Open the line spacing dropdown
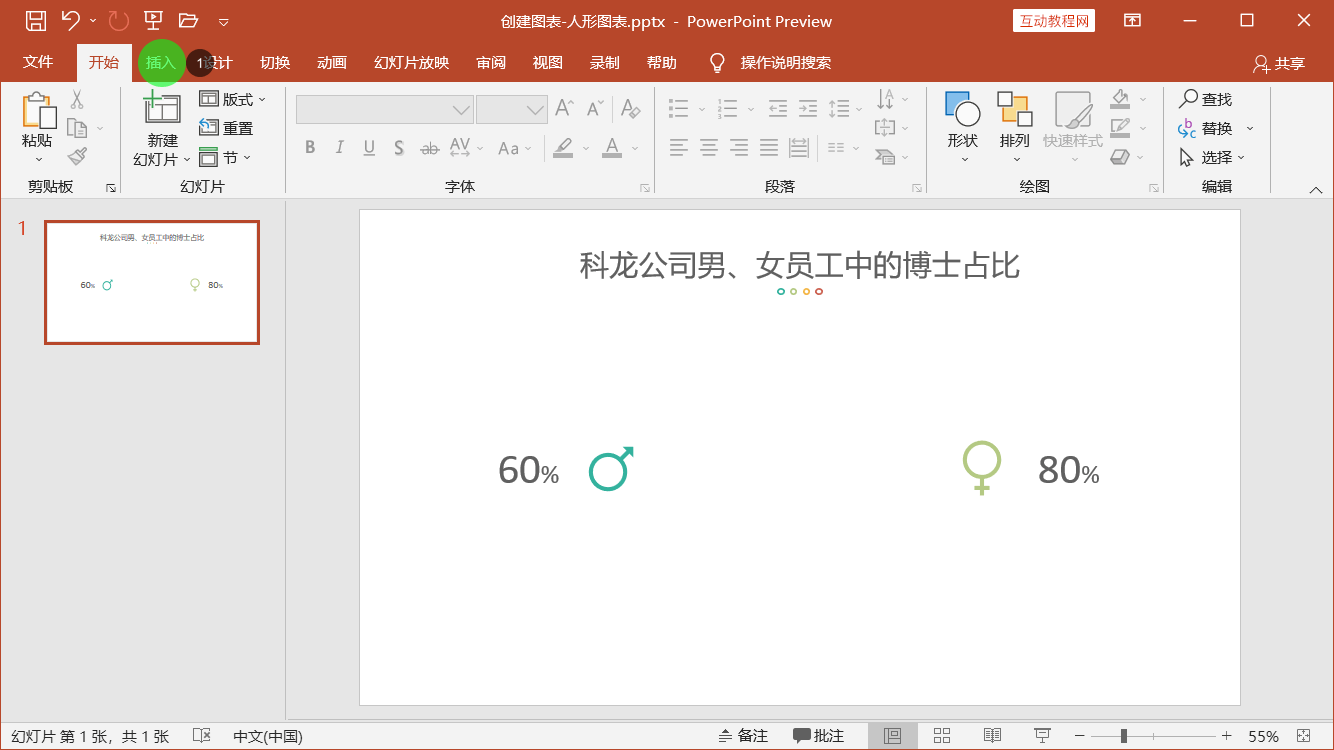 point(845,108)
